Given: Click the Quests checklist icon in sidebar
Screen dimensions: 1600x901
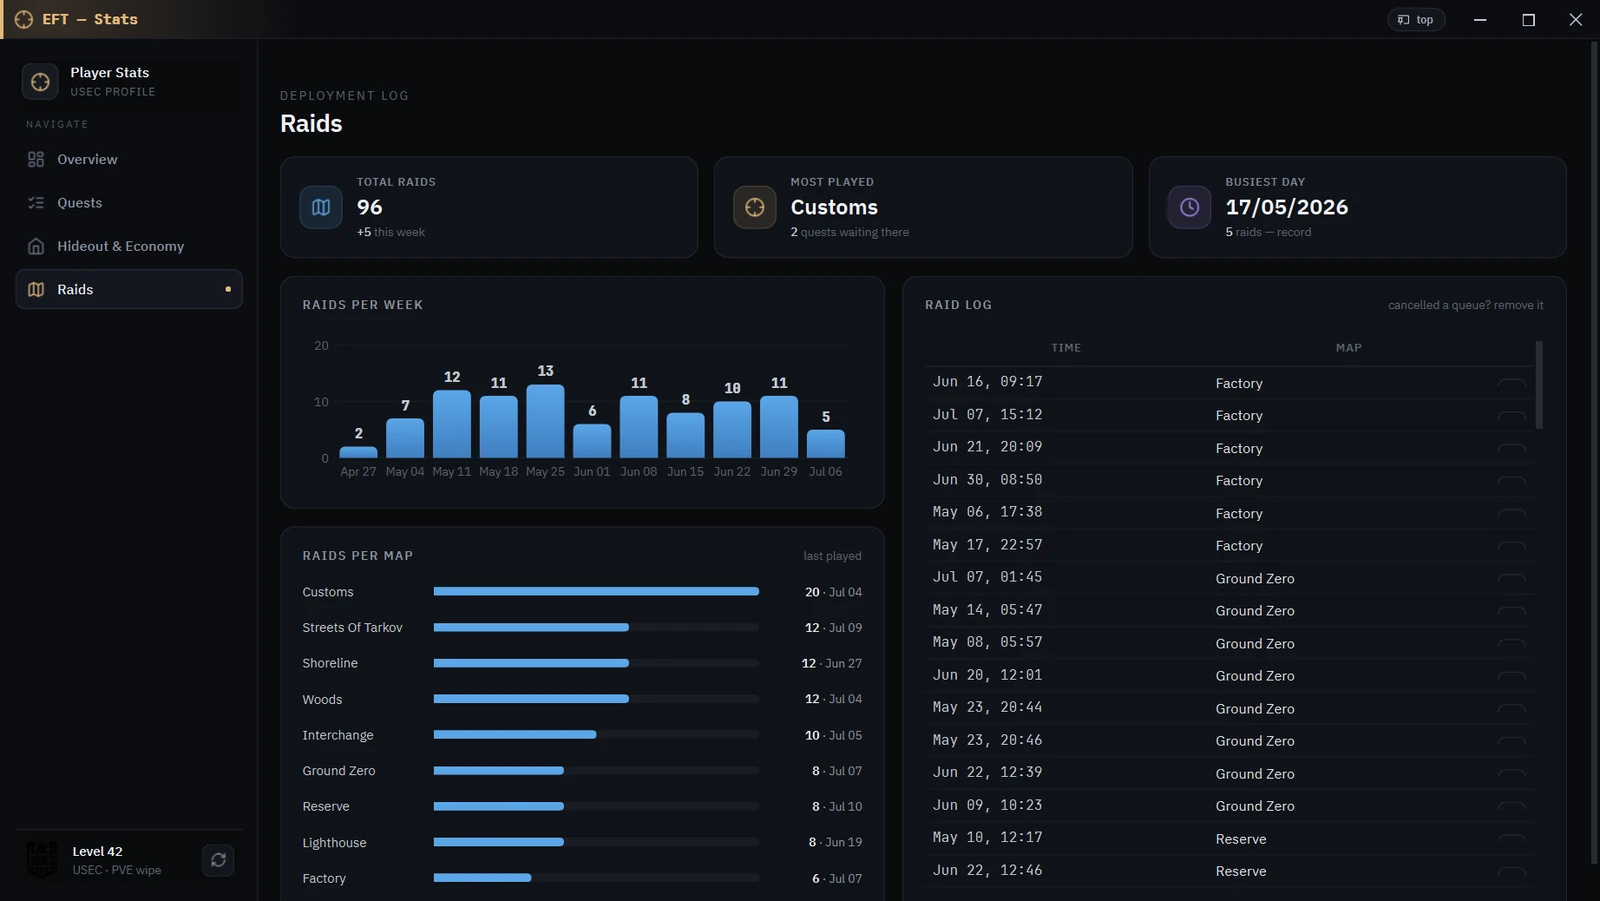Looking at the screenshot, I should point(36,202).
